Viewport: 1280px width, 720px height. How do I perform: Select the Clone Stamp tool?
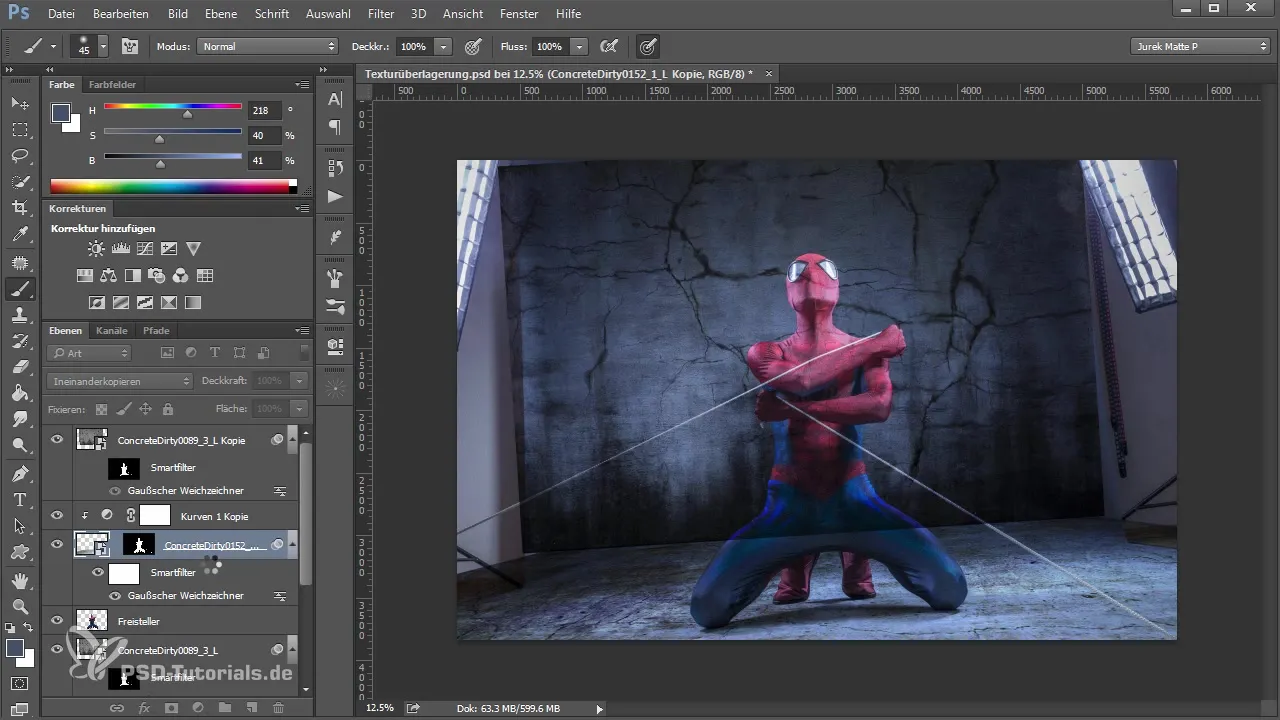20,315
